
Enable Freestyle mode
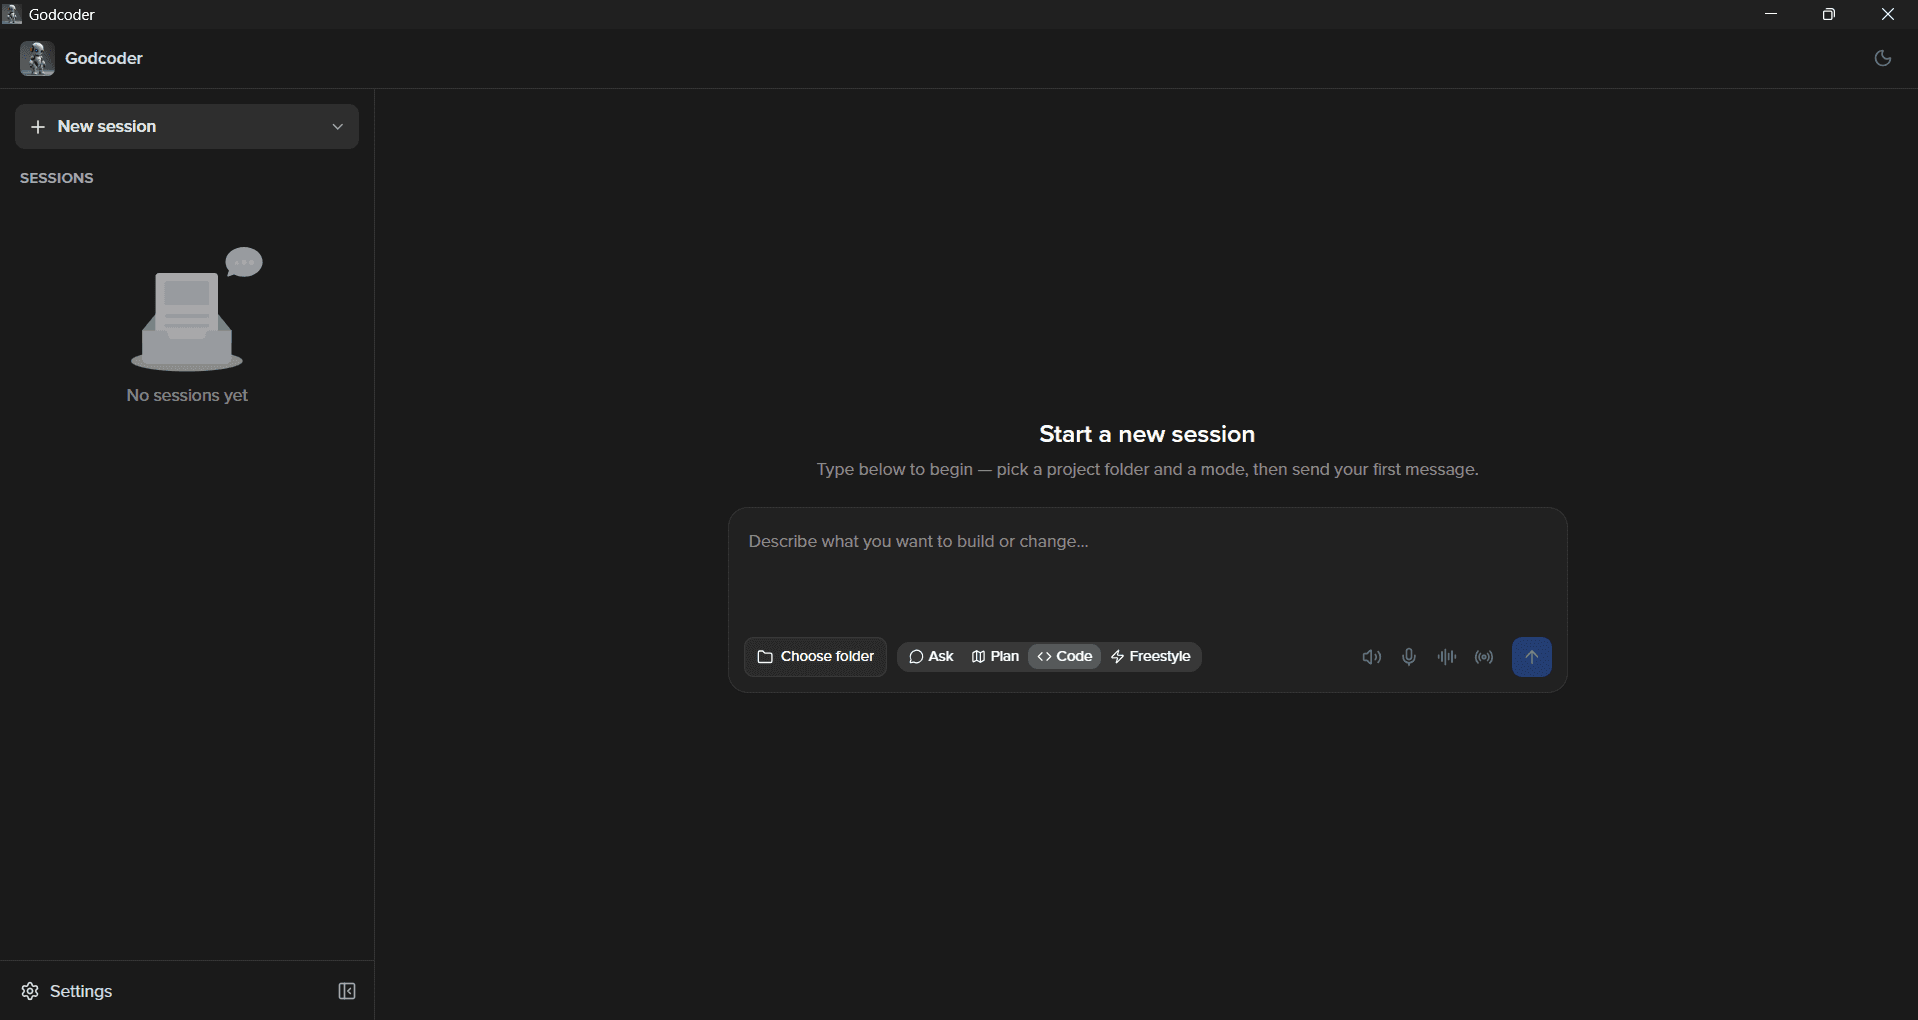(1151, 657)
